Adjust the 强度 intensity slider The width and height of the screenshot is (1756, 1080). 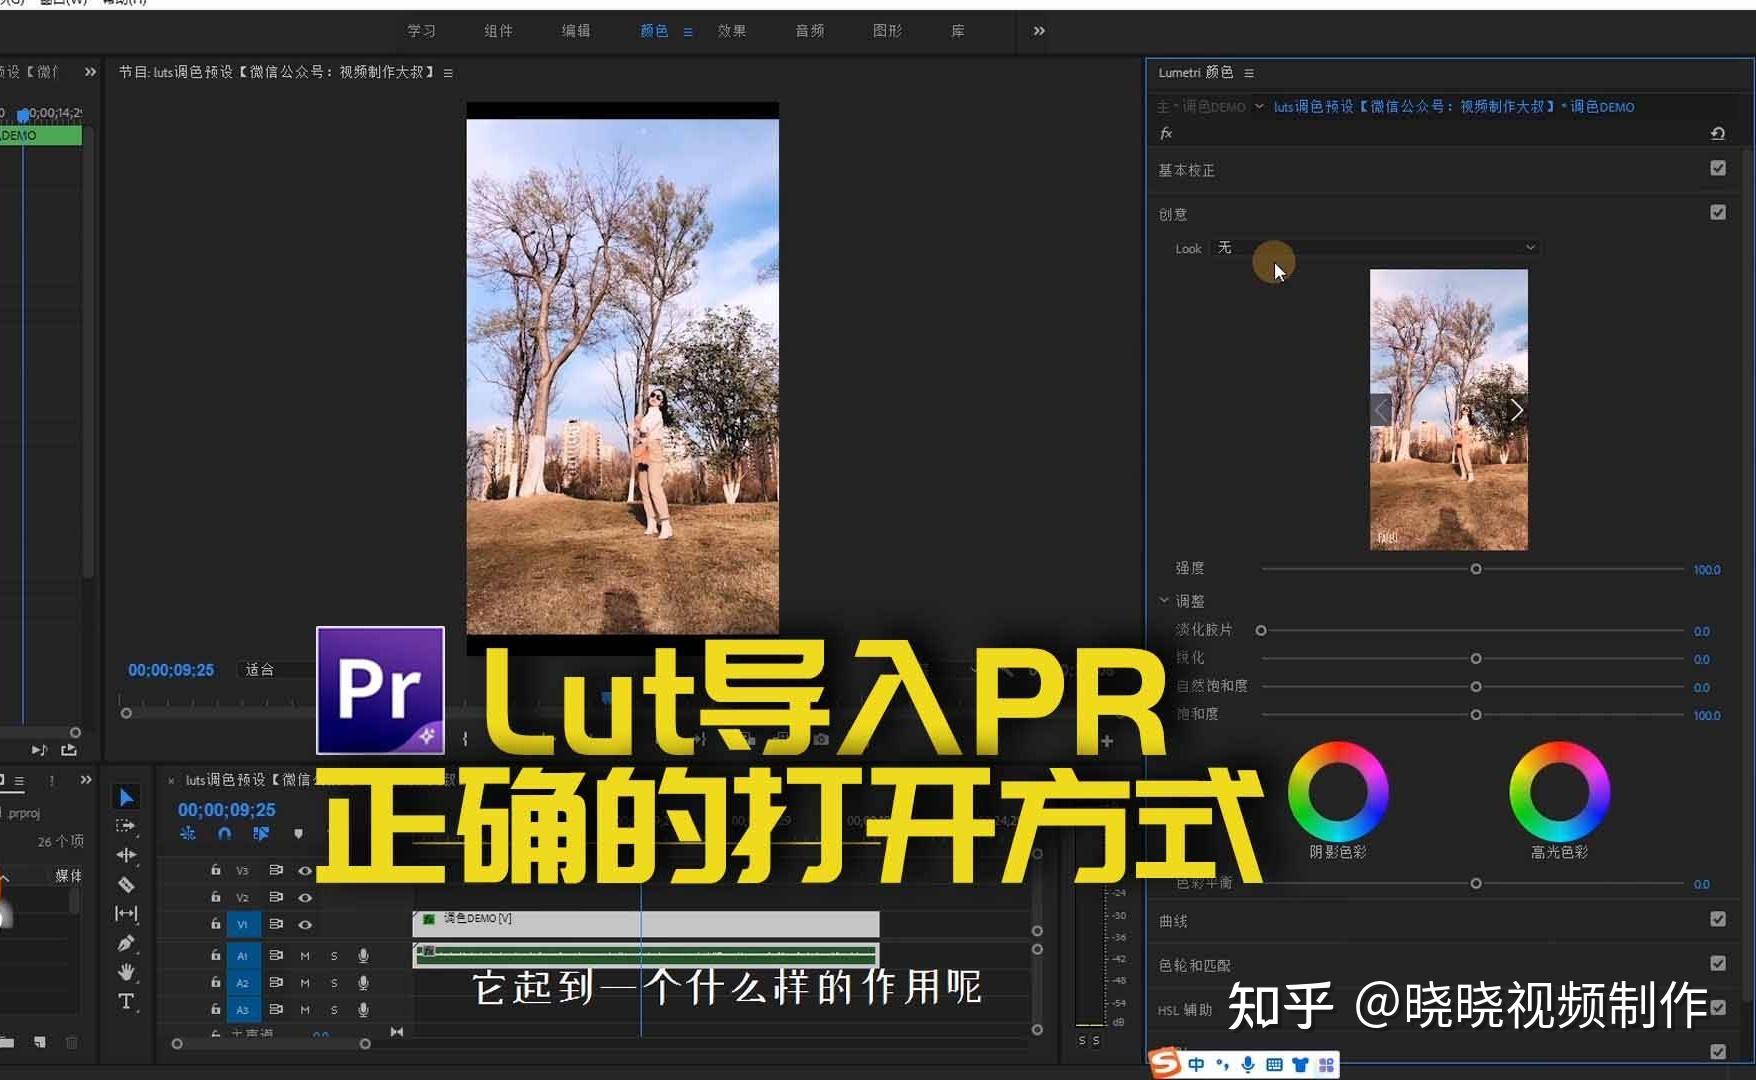pos(1475,569)
